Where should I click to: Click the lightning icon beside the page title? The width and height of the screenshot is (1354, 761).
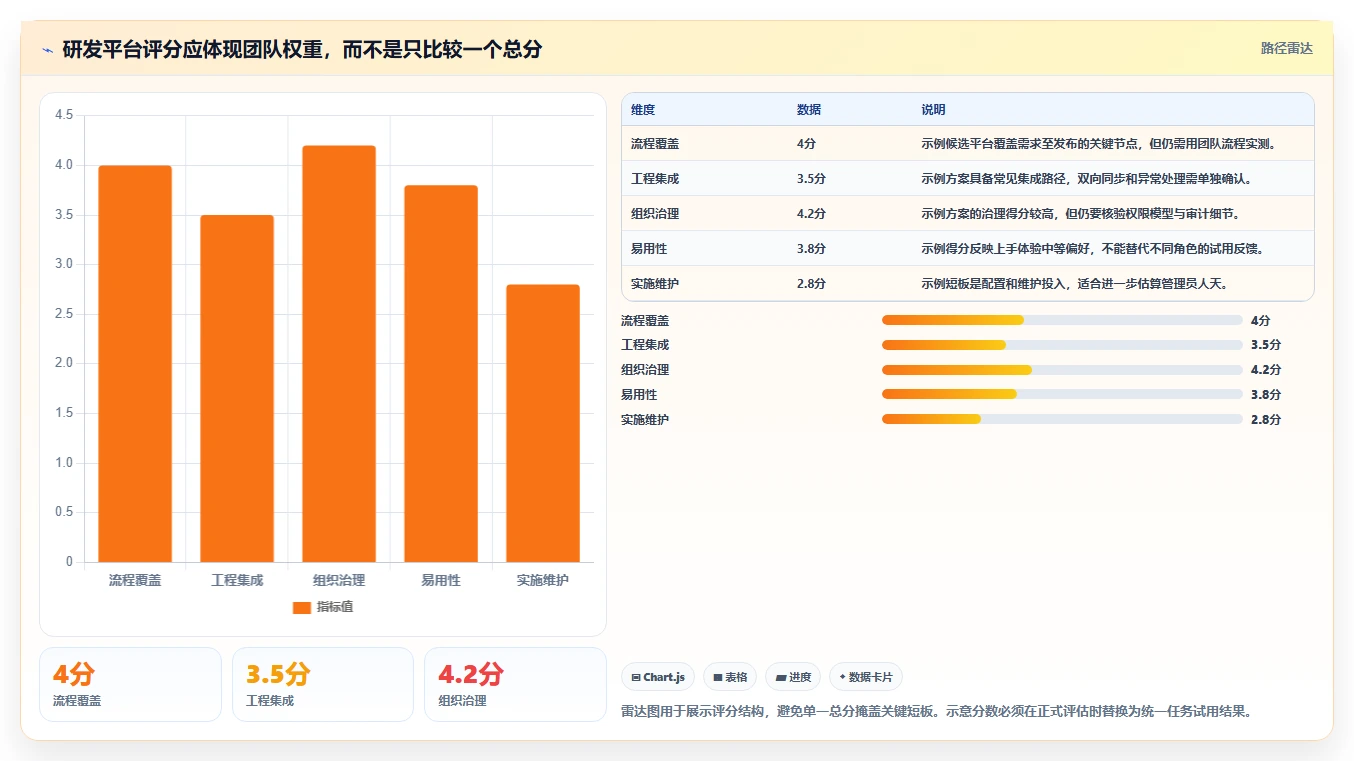[x=47, y=50]
